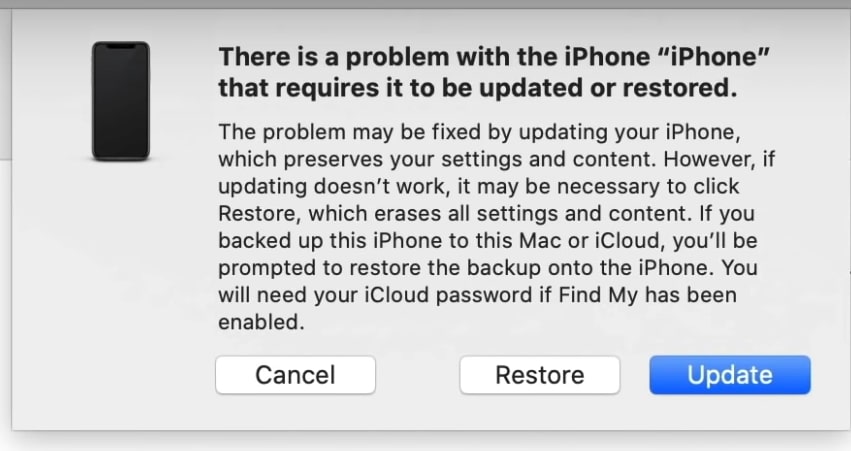Image resolution: width=851 pixels, height=451 pixels.
Task: Click the sentence start "The problem may be fixed"
Action: pyautogui.click(x=320, y=133)
